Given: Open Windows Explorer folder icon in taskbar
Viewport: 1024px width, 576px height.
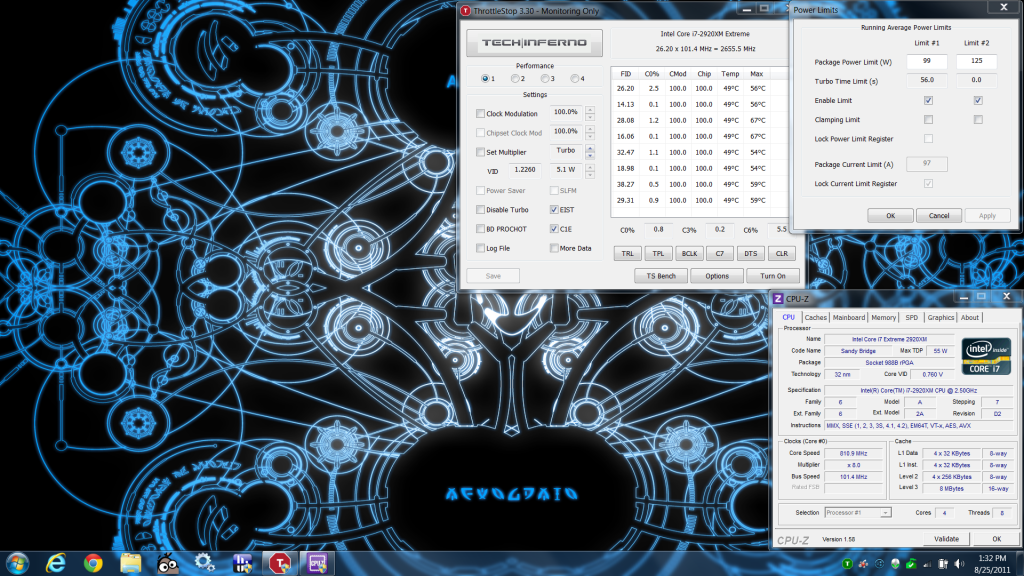Looking at the screenshot, I should pos(131,563).
